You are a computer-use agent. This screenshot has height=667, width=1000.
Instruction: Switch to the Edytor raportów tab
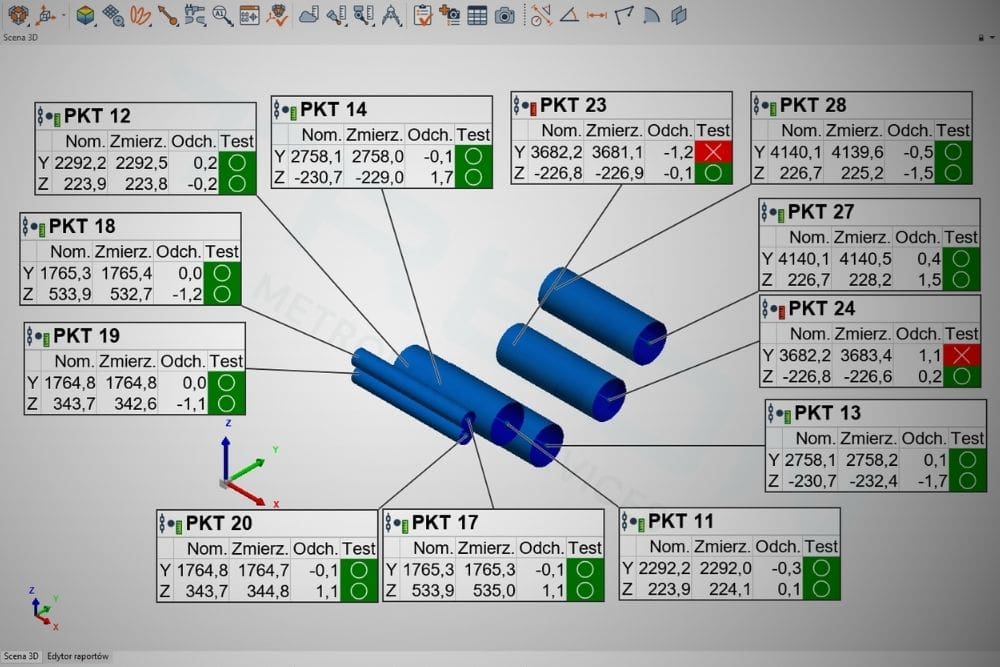(80, 657)
